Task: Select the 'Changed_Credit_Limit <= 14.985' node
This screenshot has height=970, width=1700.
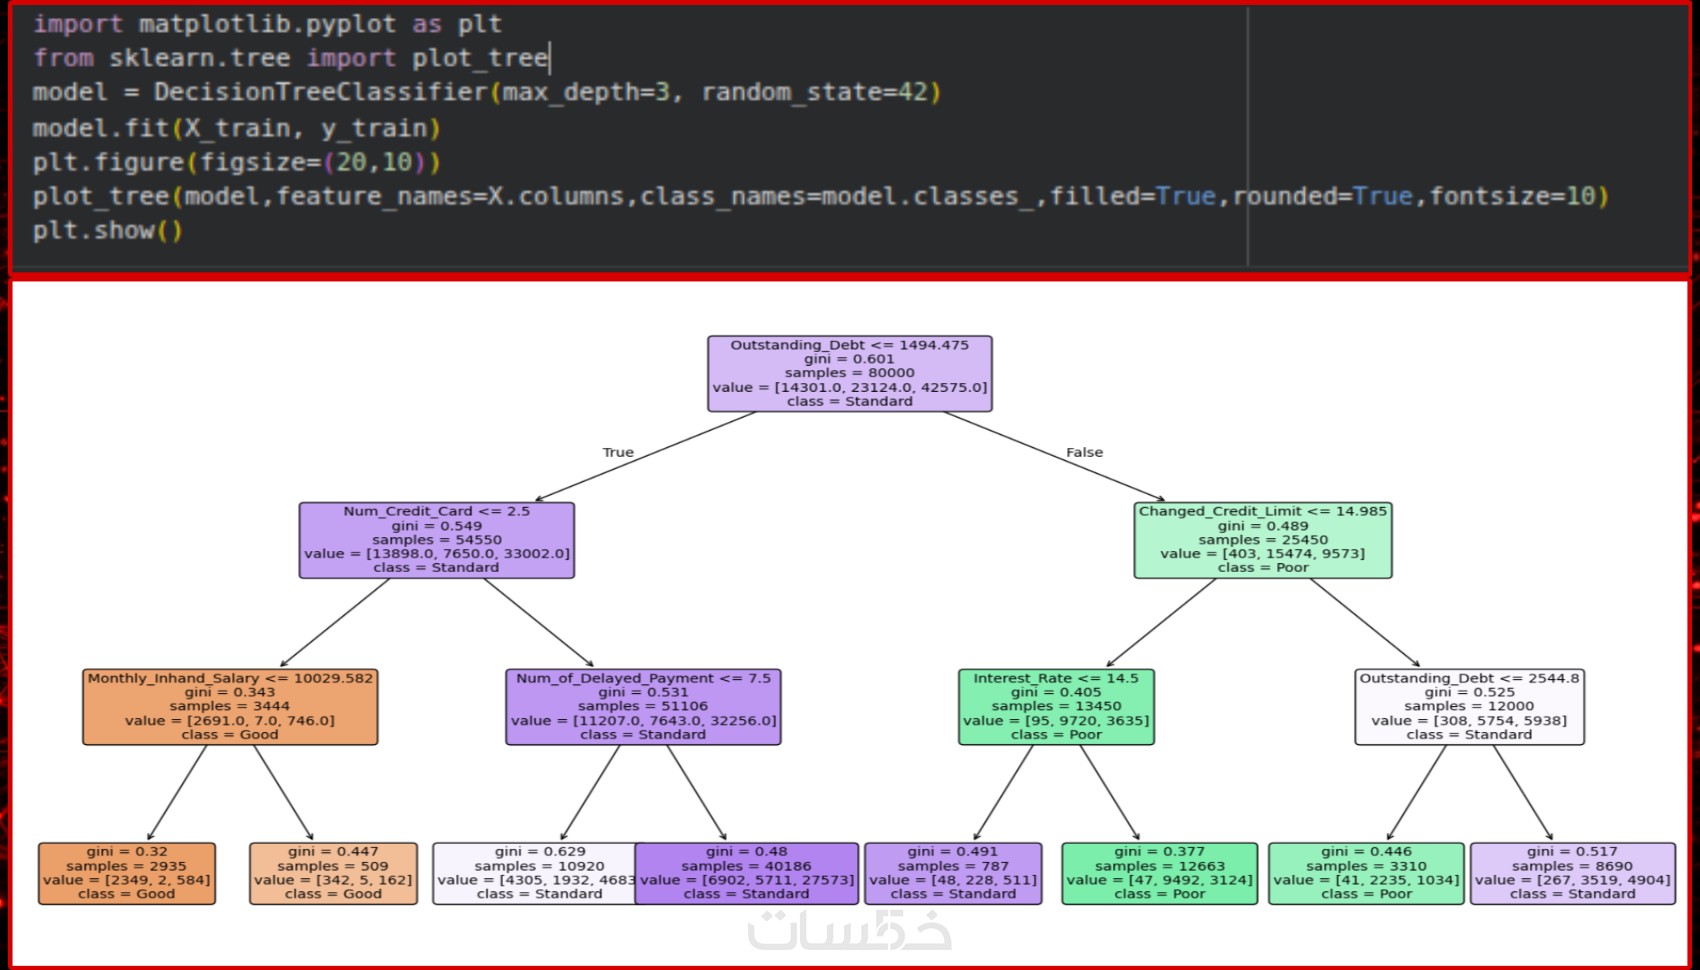Action: 1263,540
